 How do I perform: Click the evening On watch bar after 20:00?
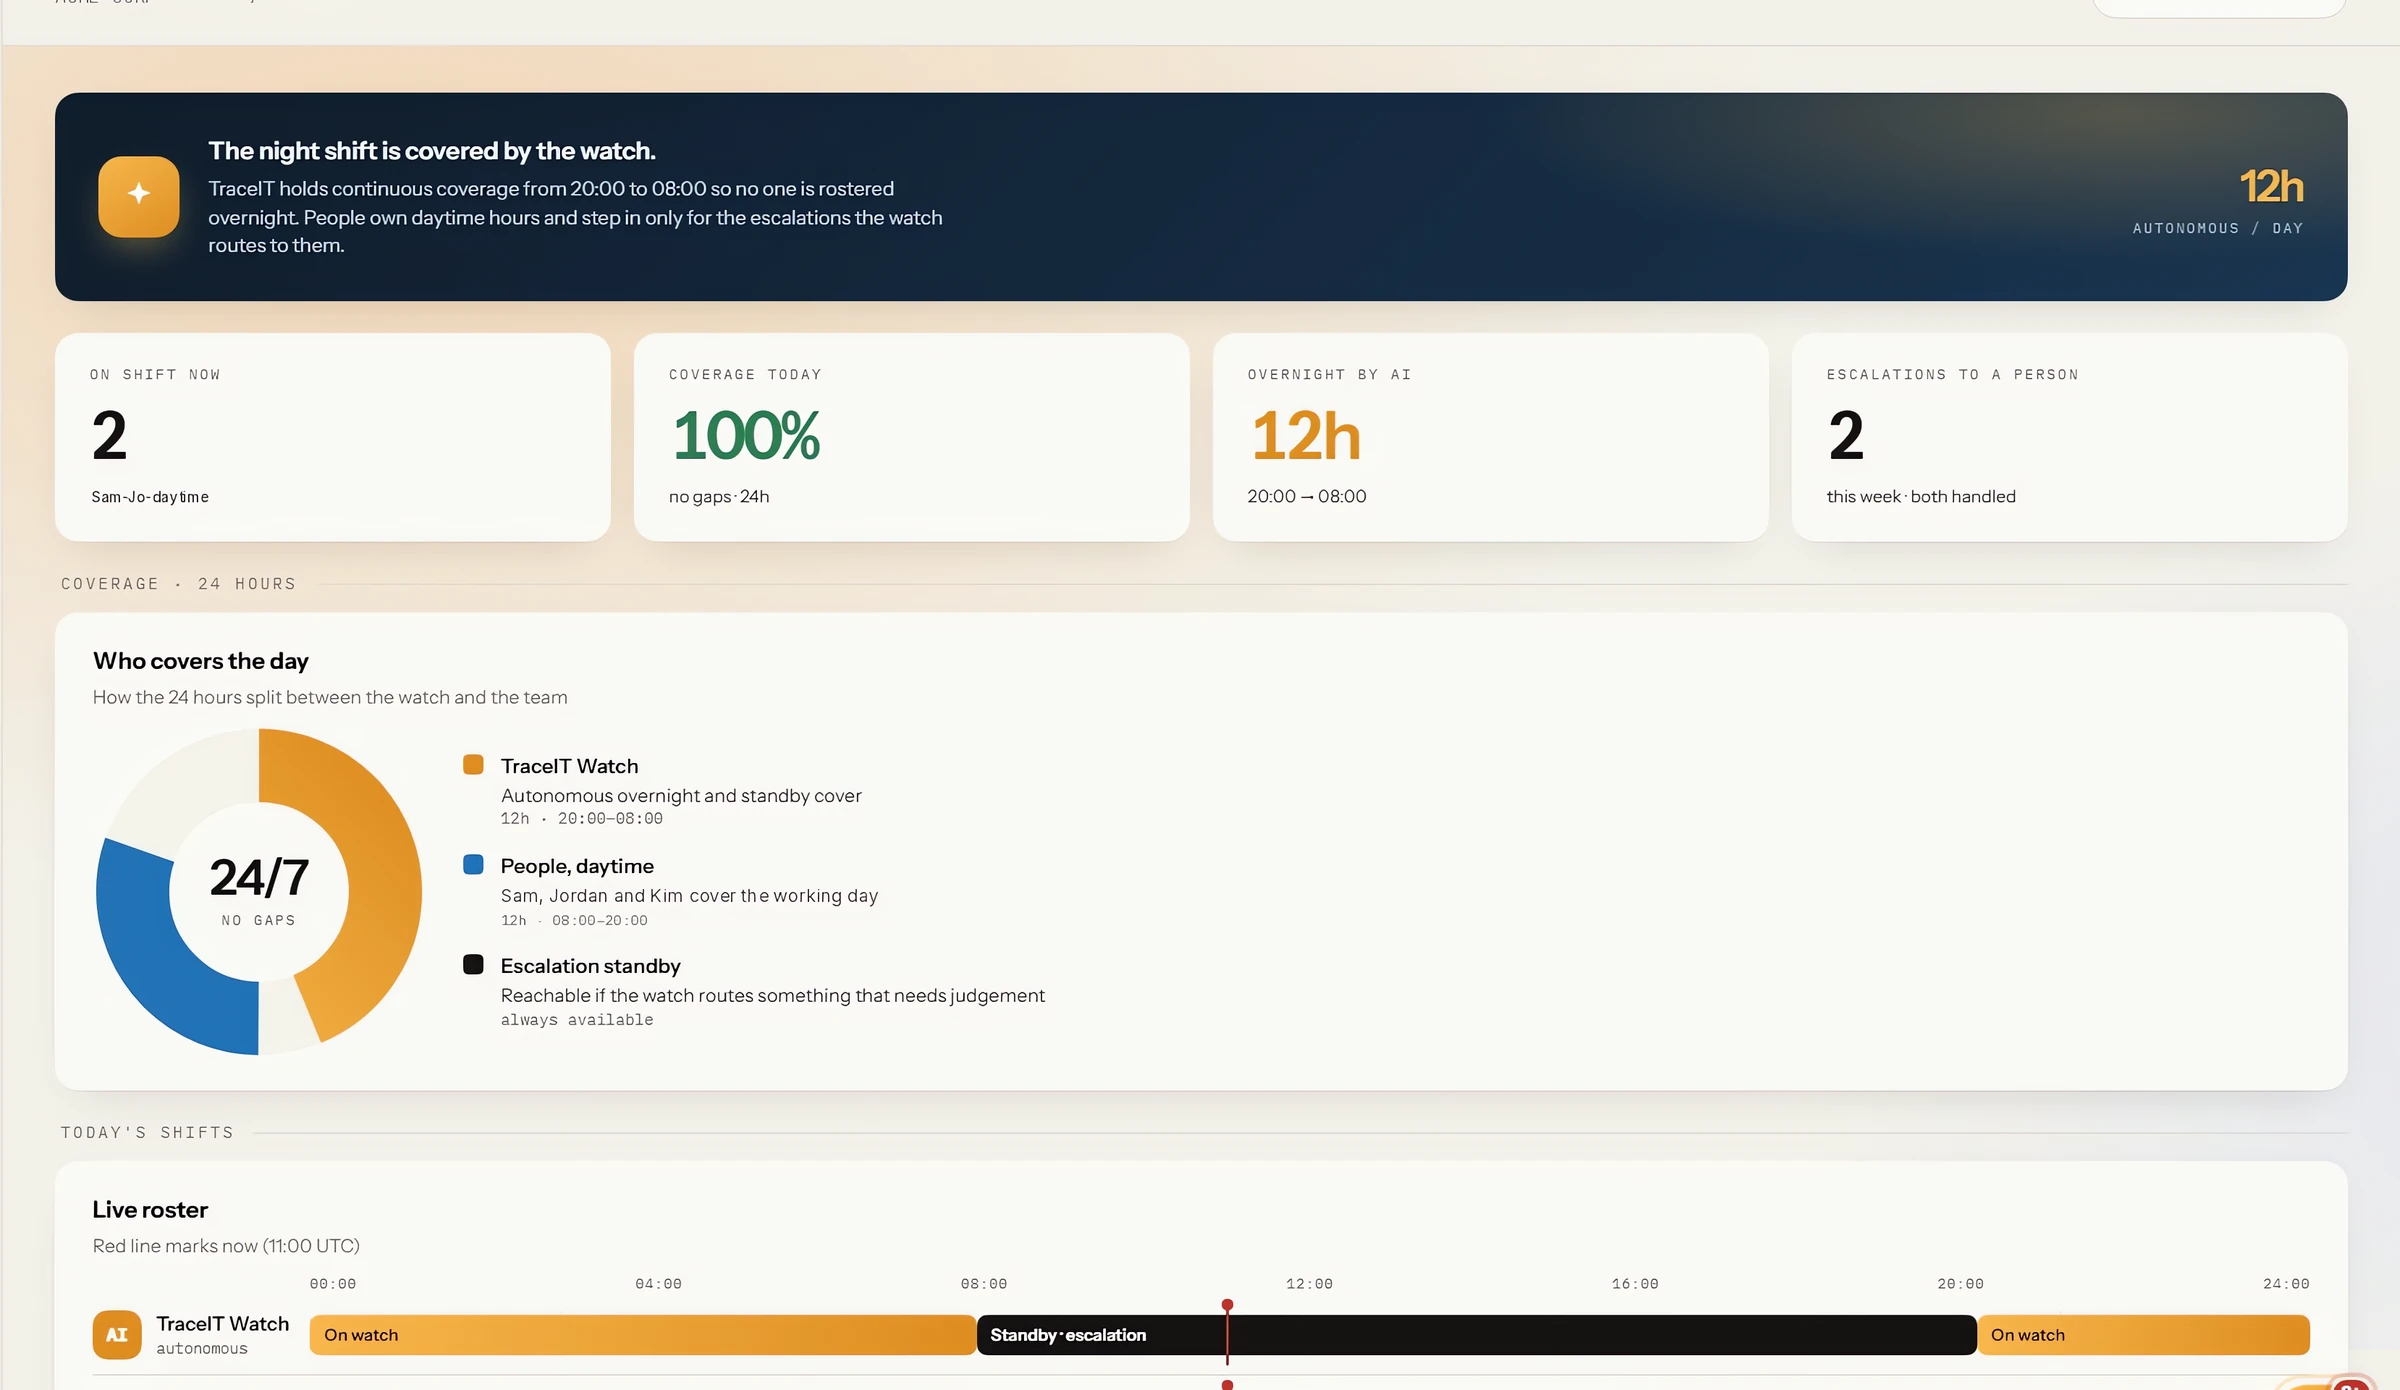[x=2143, y=1335]
